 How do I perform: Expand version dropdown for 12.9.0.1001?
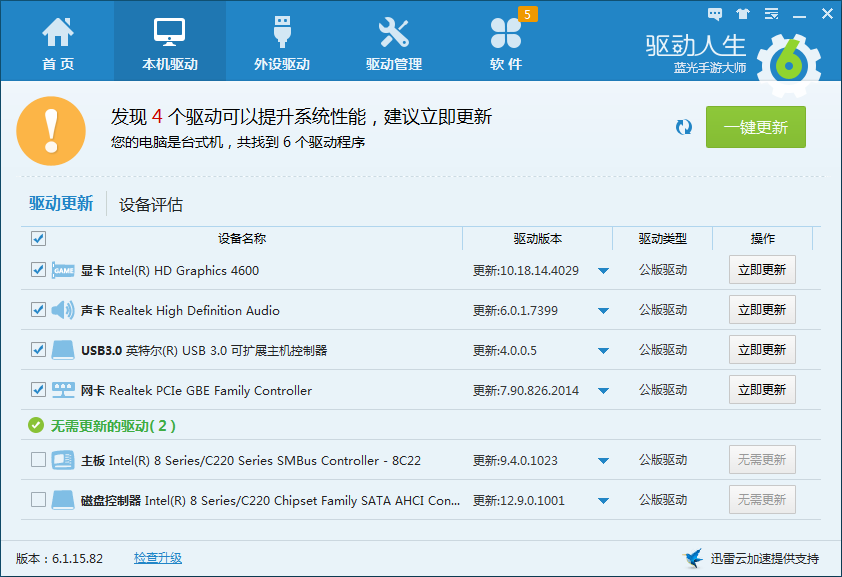click(604, 500)
